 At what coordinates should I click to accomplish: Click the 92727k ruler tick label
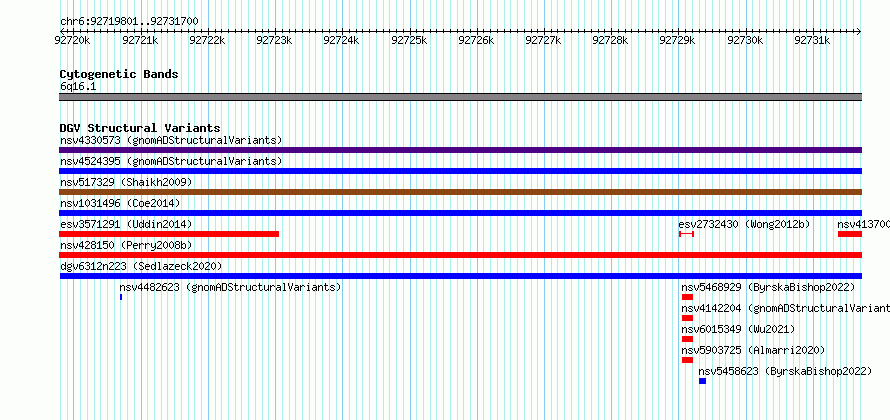point(543,40)
